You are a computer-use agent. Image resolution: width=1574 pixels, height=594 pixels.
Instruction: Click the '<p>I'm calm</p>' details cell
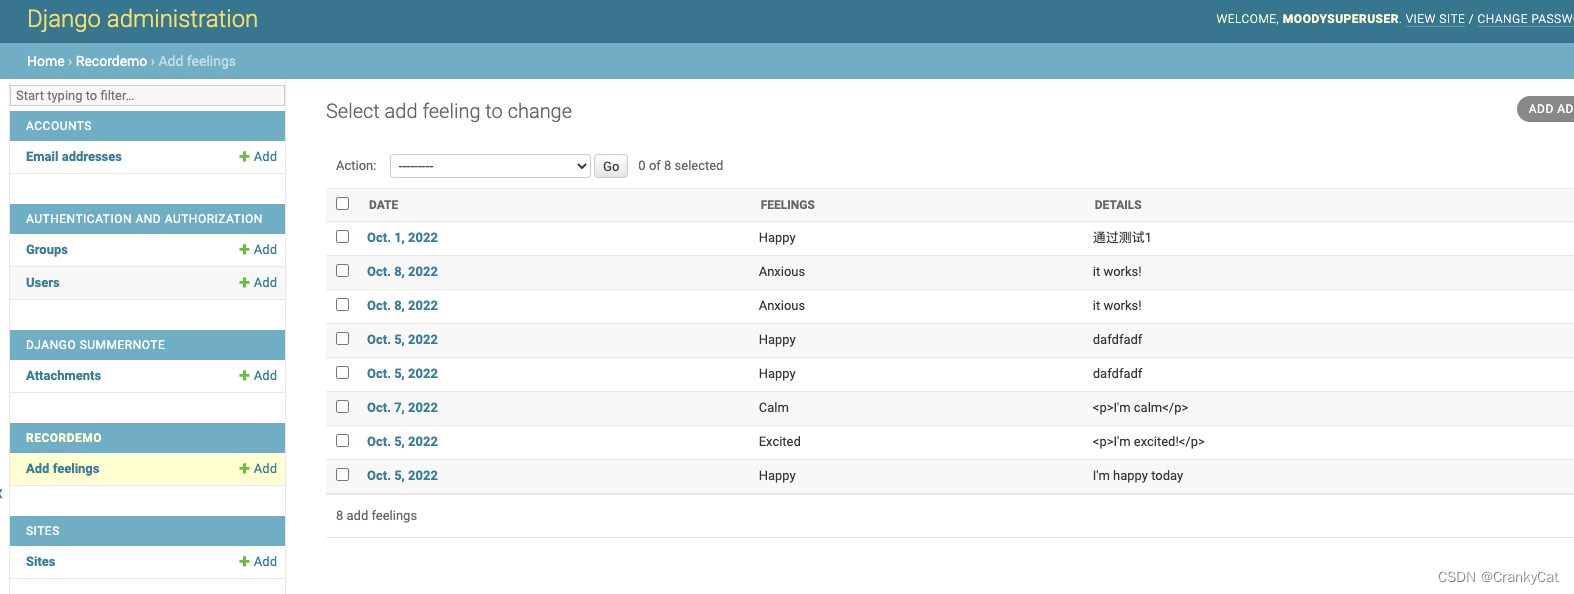pyautogui.click(x=1140, y=408)
